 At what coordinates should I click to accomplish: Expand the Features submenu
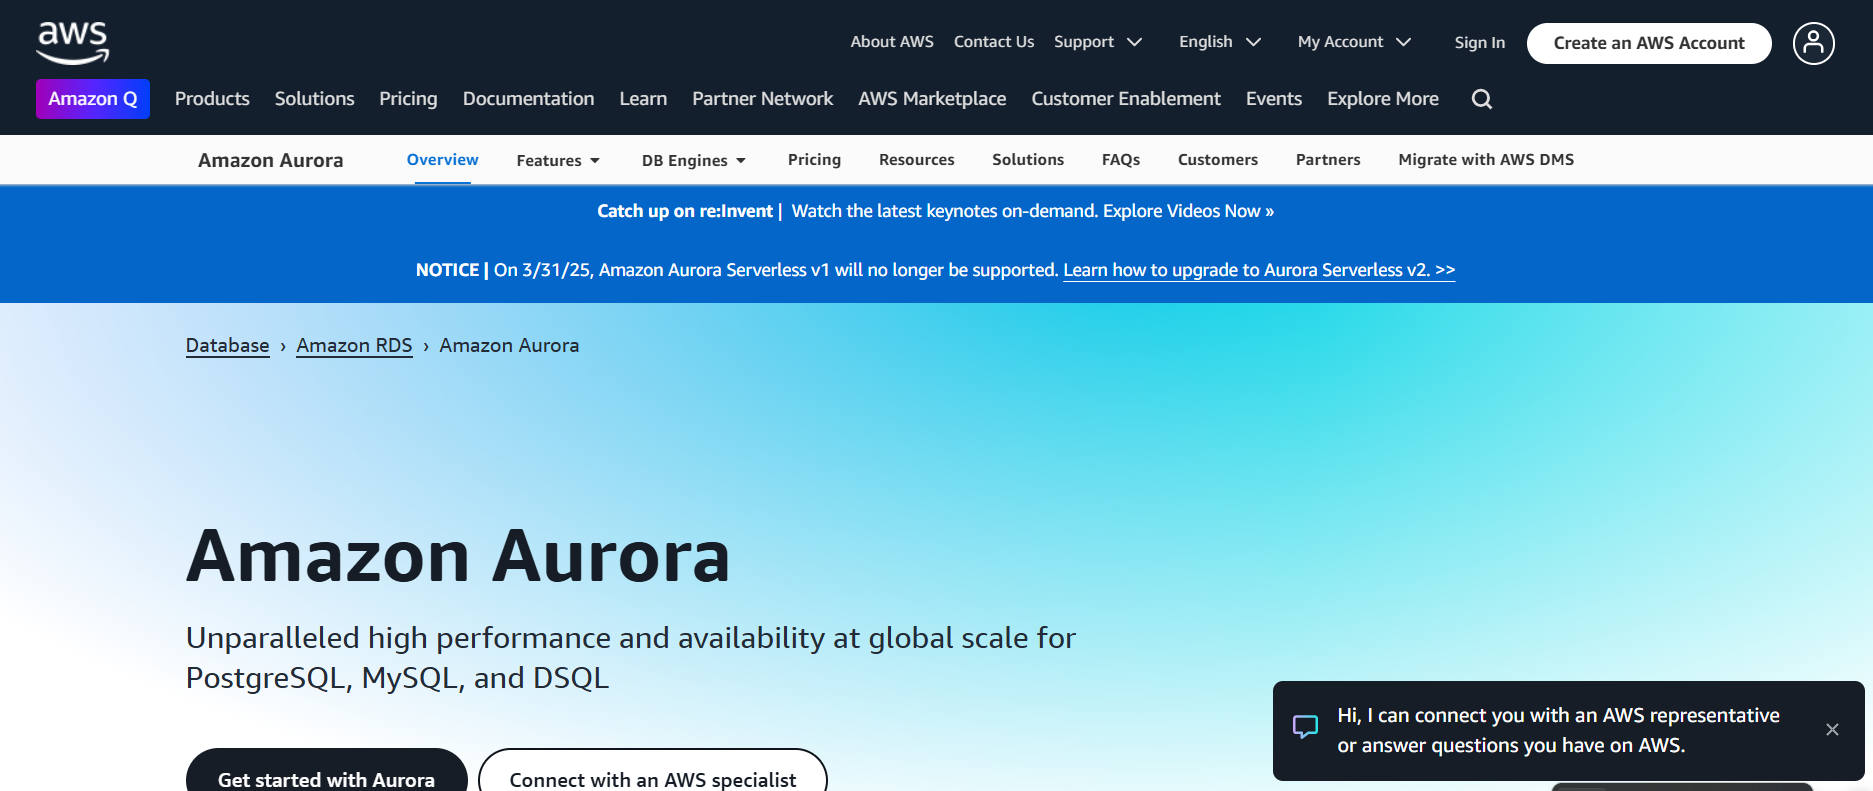click(557, 160)
